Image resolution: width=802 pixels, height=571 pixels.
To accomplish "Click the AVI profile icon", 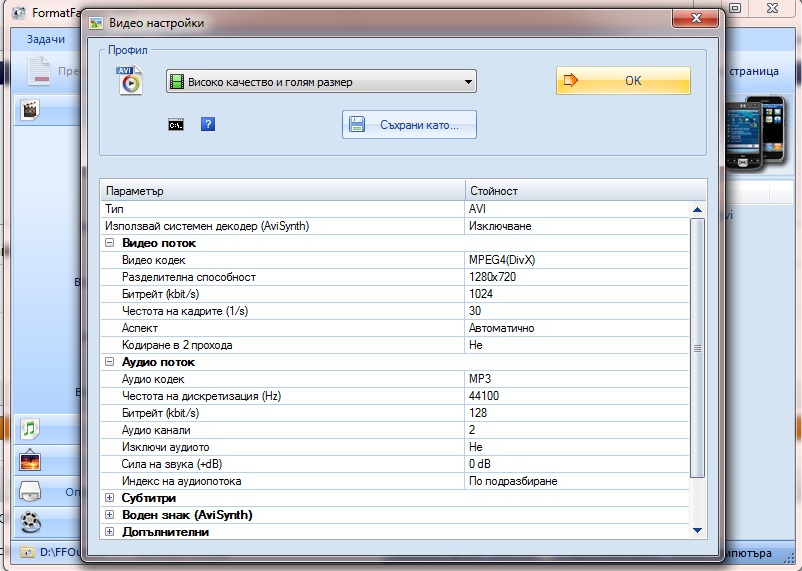I will point(130,80).
